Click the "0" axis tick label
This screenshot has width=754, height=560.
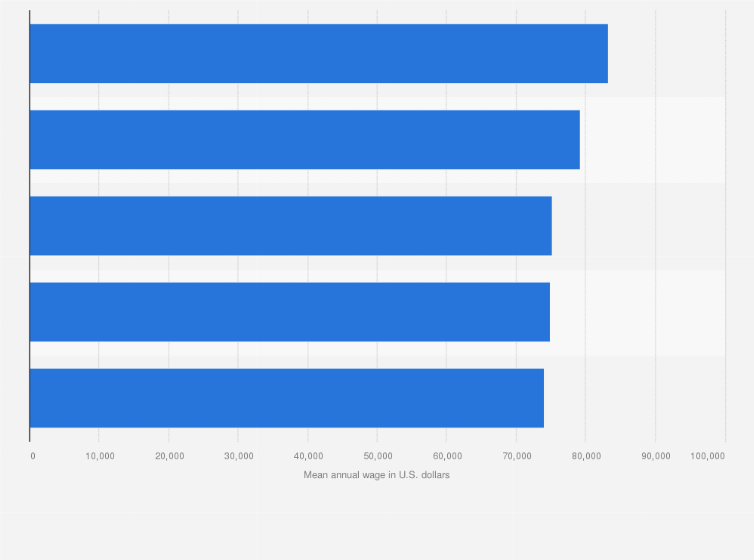[33, 456]
